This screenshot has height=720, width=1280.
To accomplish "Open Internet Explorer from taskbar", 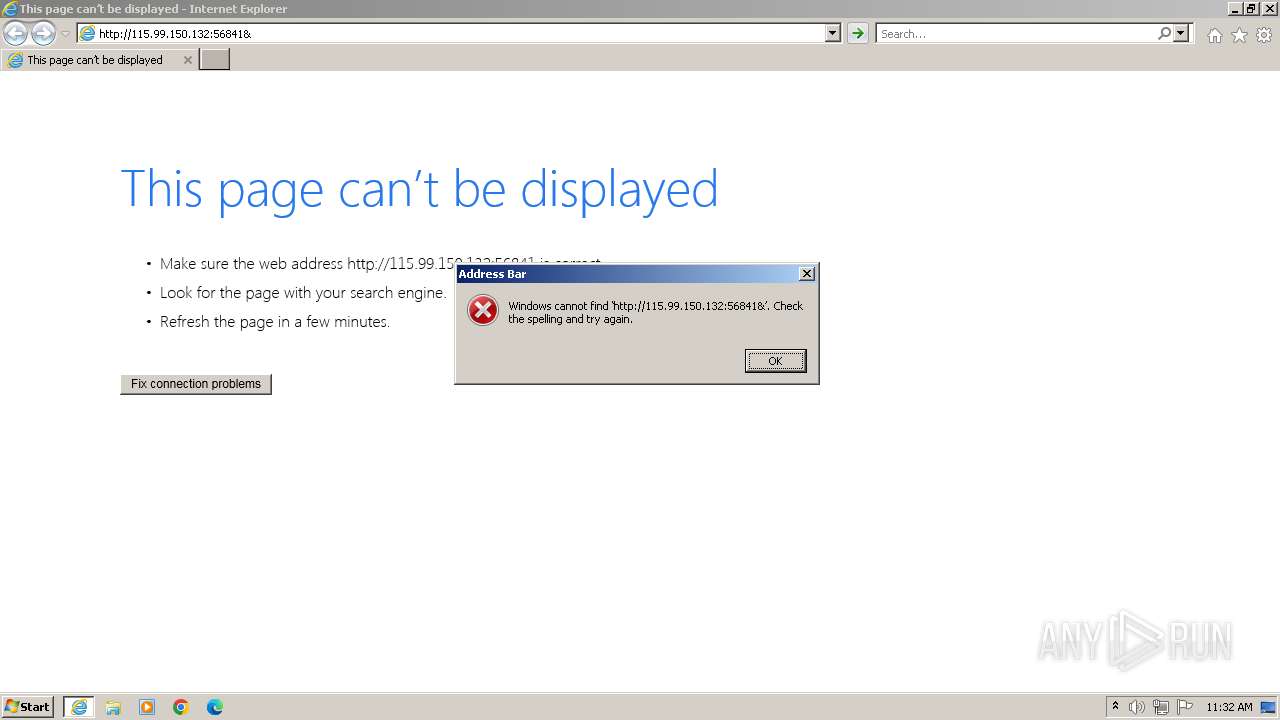I will (x=79, y=707).
